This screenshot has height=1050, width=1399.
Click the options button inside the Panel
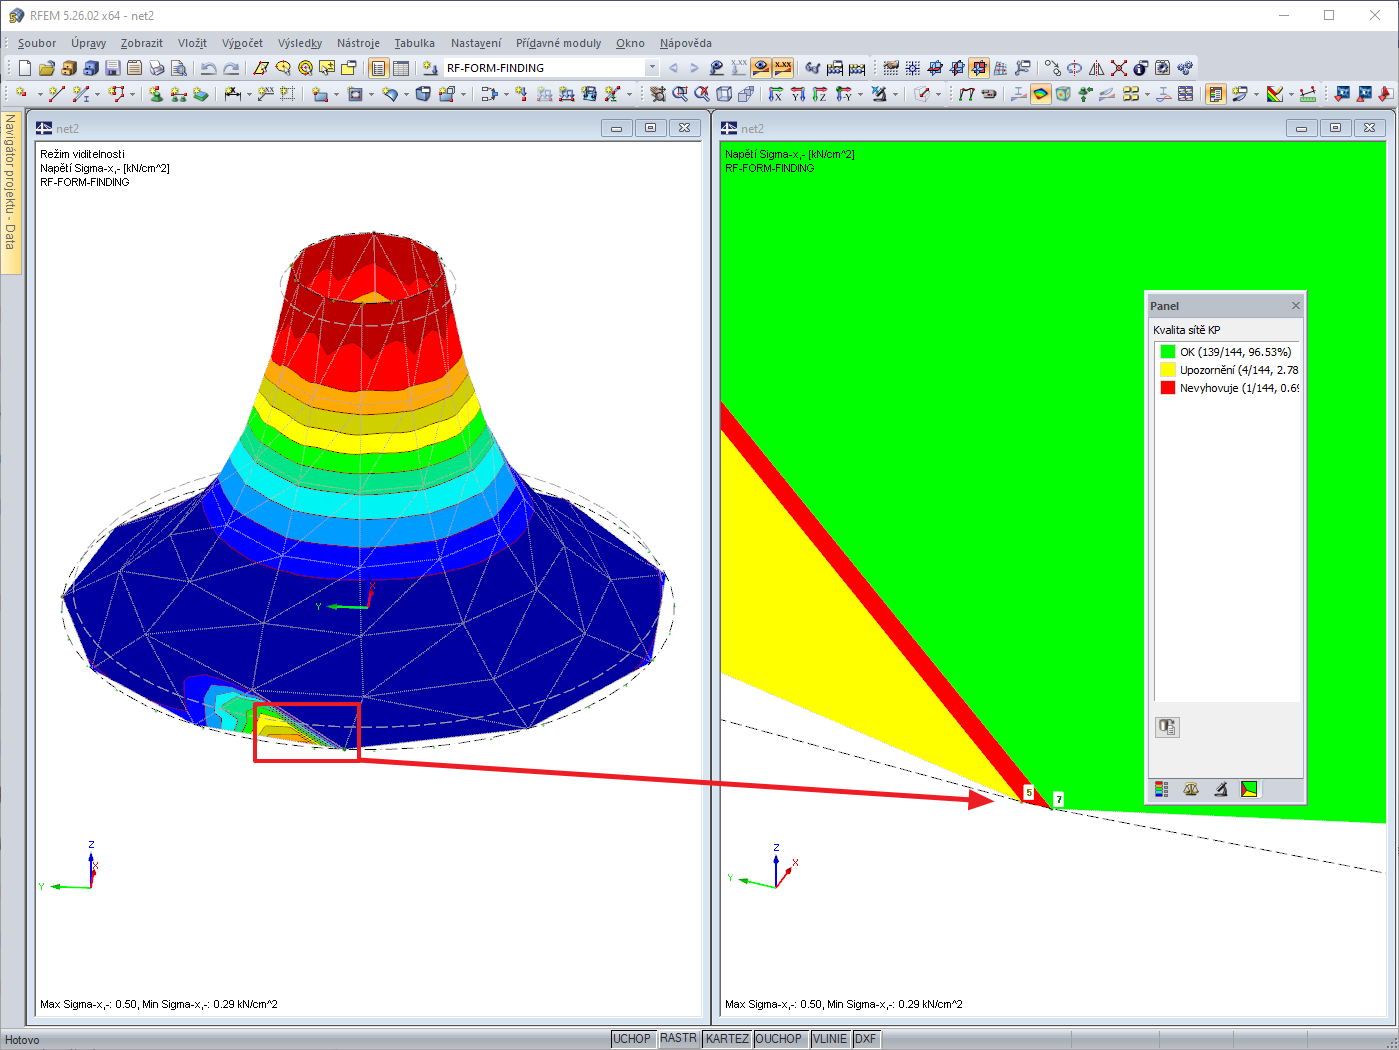[1167, 727]
